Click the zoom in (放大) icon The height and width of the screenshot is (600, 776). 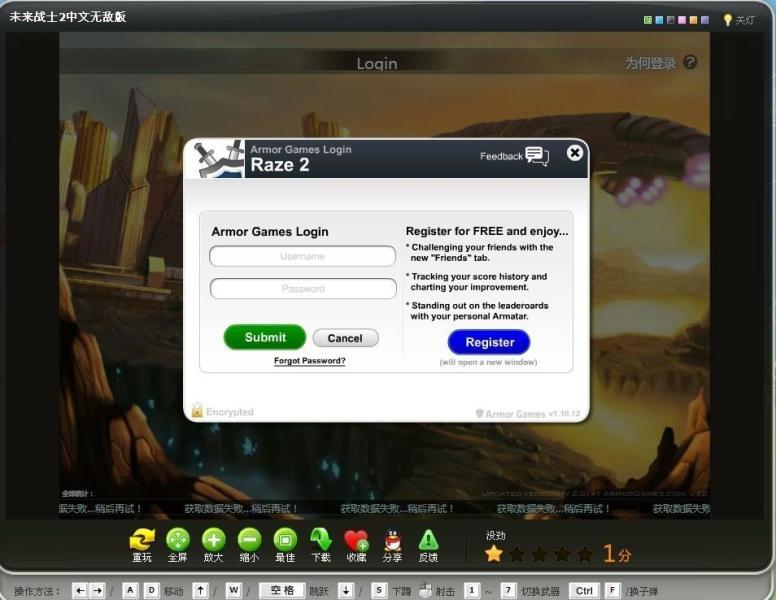213,540
